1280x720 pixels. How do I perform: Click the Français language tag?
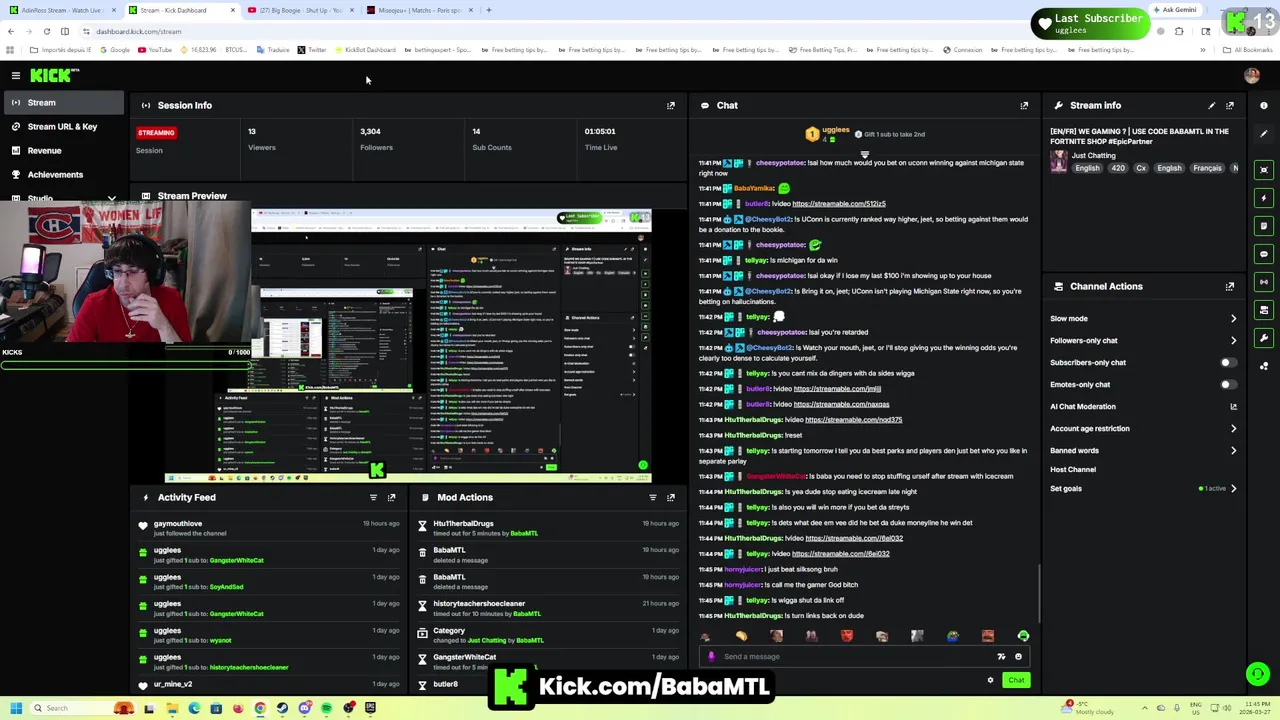(x=1207, y=168)
